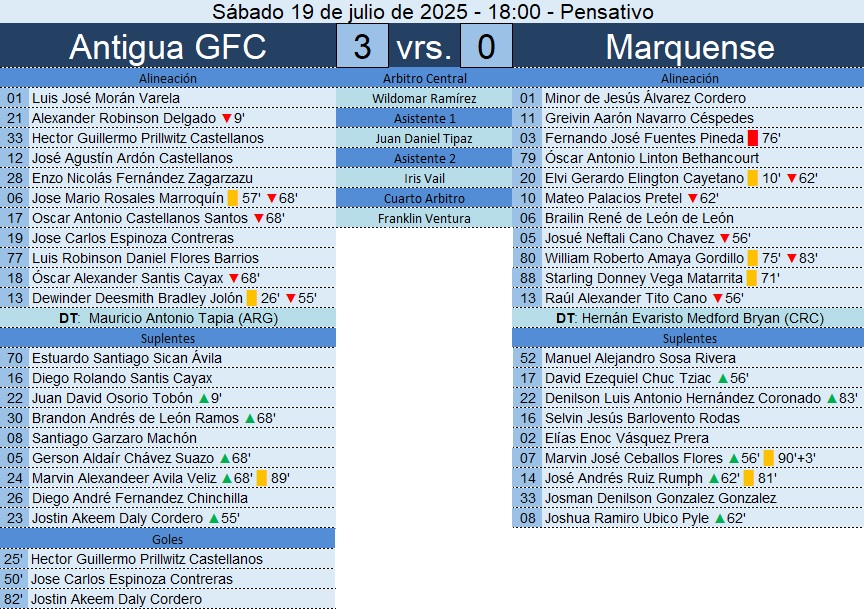Click green arrow next to Jostin Akeem Daly in Suplentes
This screenshot has width=864, height=609.
214,518
